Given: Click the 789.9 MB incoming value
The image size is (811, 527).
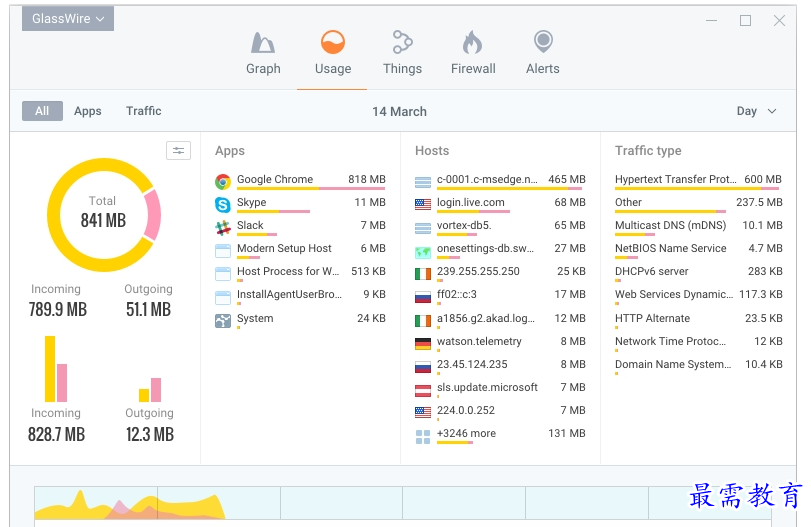Looking at the screenshot, I should pos(57,309).
